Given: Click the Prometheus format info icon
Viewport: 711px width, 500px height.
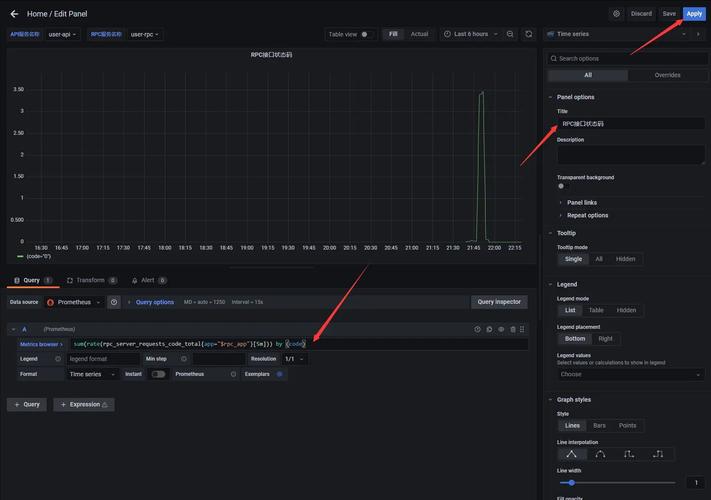Looking at the screenshot, I should tap(233, 374).
